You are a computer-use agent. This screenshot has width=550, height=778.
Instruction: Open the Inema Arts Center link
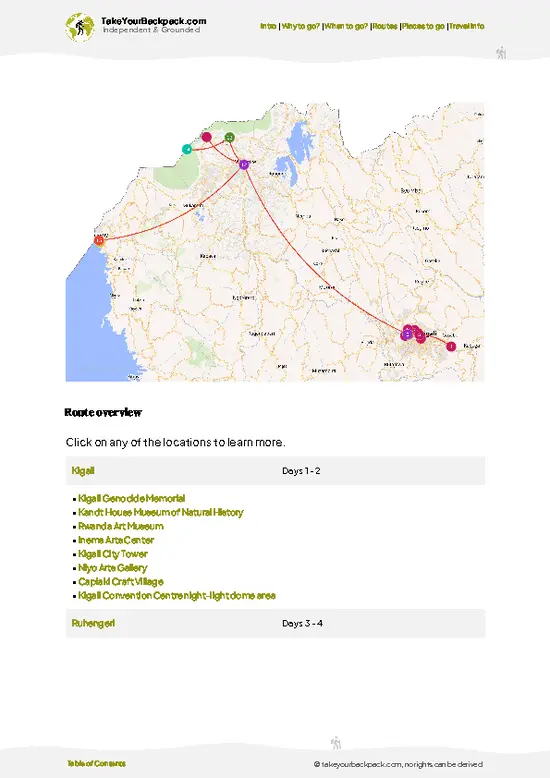116,540
